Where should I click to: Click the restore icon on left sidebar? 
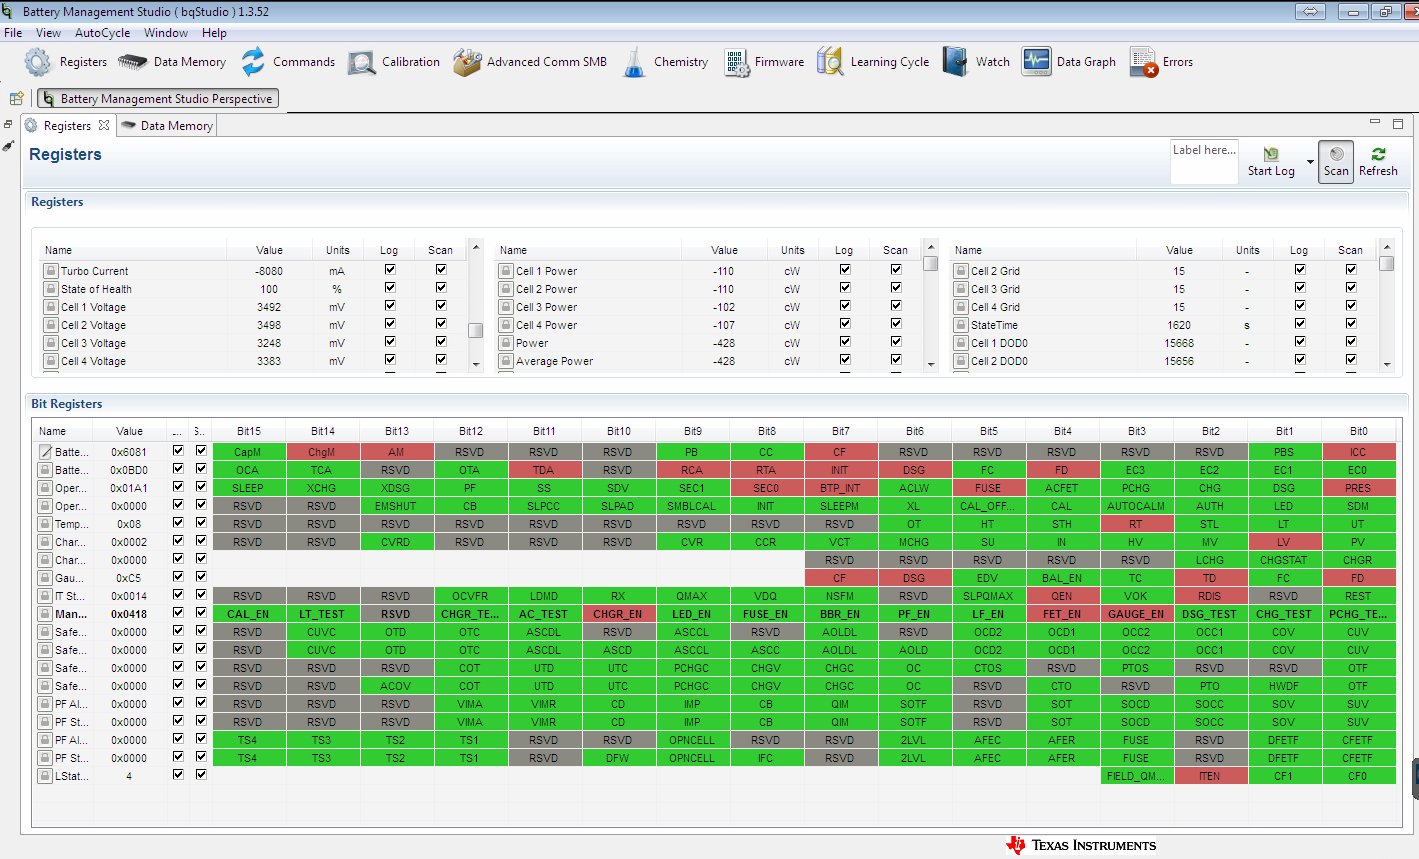click(x=8, y=124)
